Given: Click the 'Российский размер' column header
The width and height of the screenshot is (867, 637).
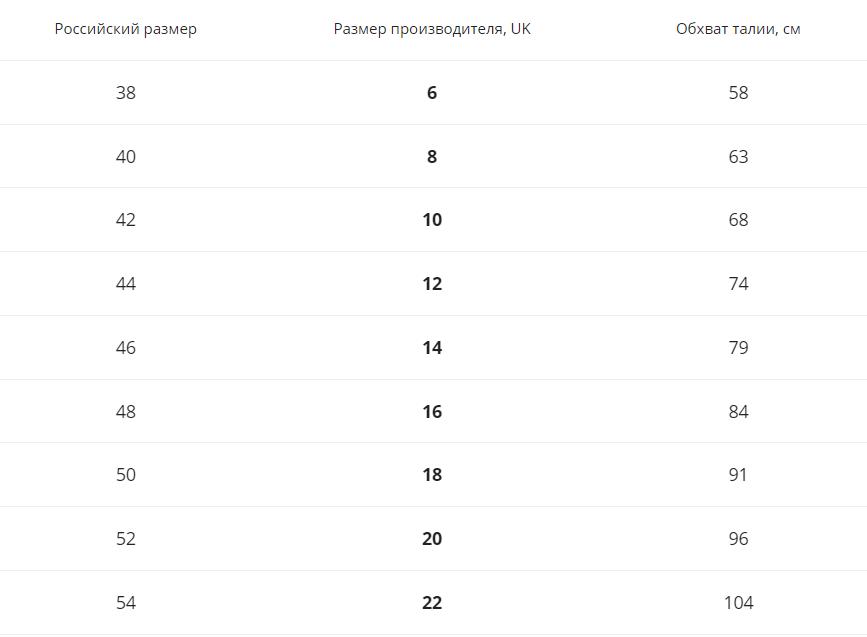Looking at the screenshot, I should (x=126, y=29).
